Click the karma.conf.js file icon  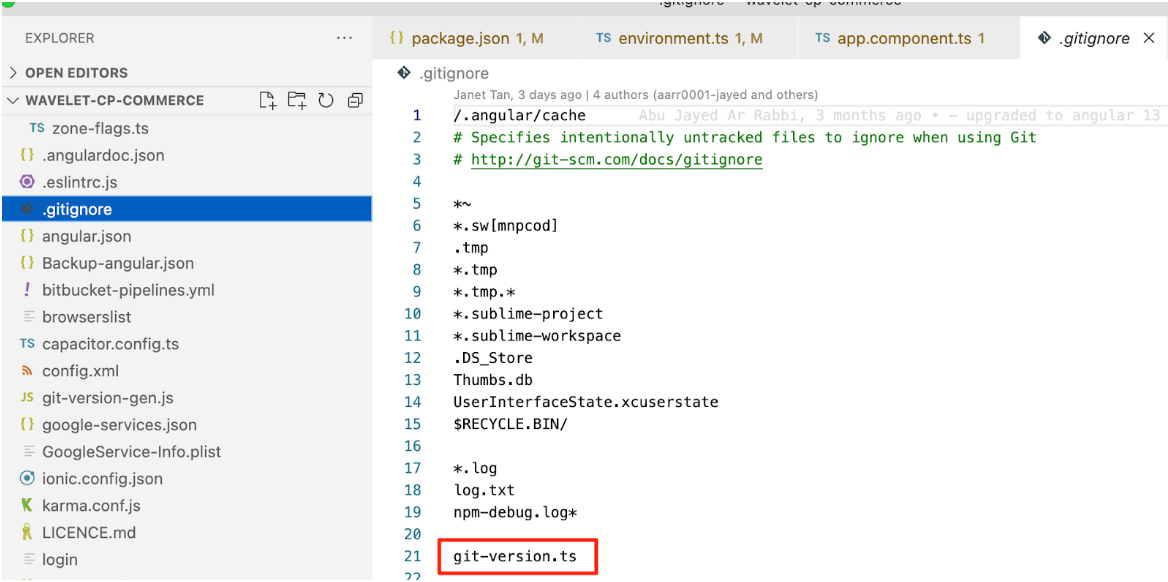click(x=27, y=506)
